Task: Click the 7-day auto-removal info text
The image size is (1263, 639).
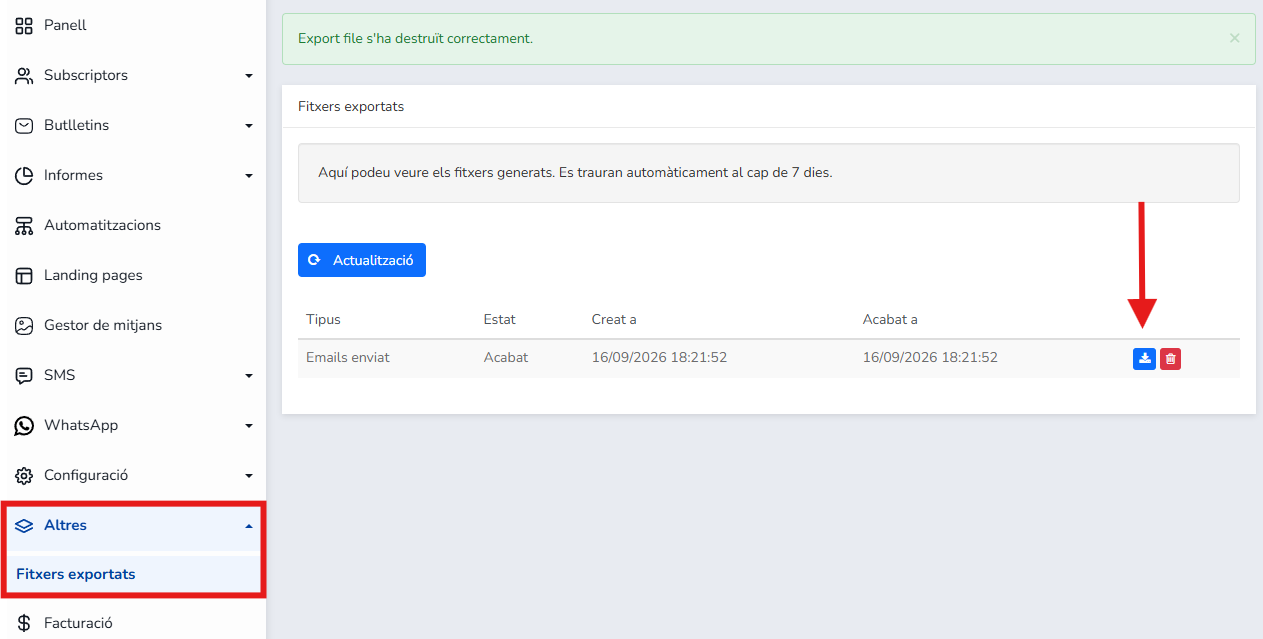Action: click(575, 172)
